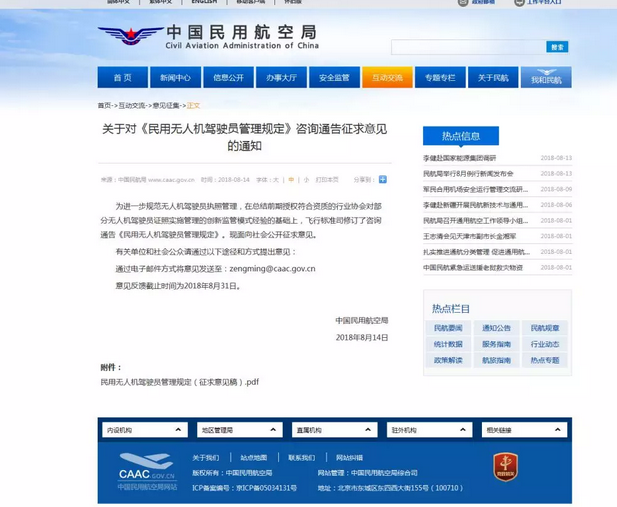Click the red government badge in footer
617x507 pixels.
[x=505, y=466]
